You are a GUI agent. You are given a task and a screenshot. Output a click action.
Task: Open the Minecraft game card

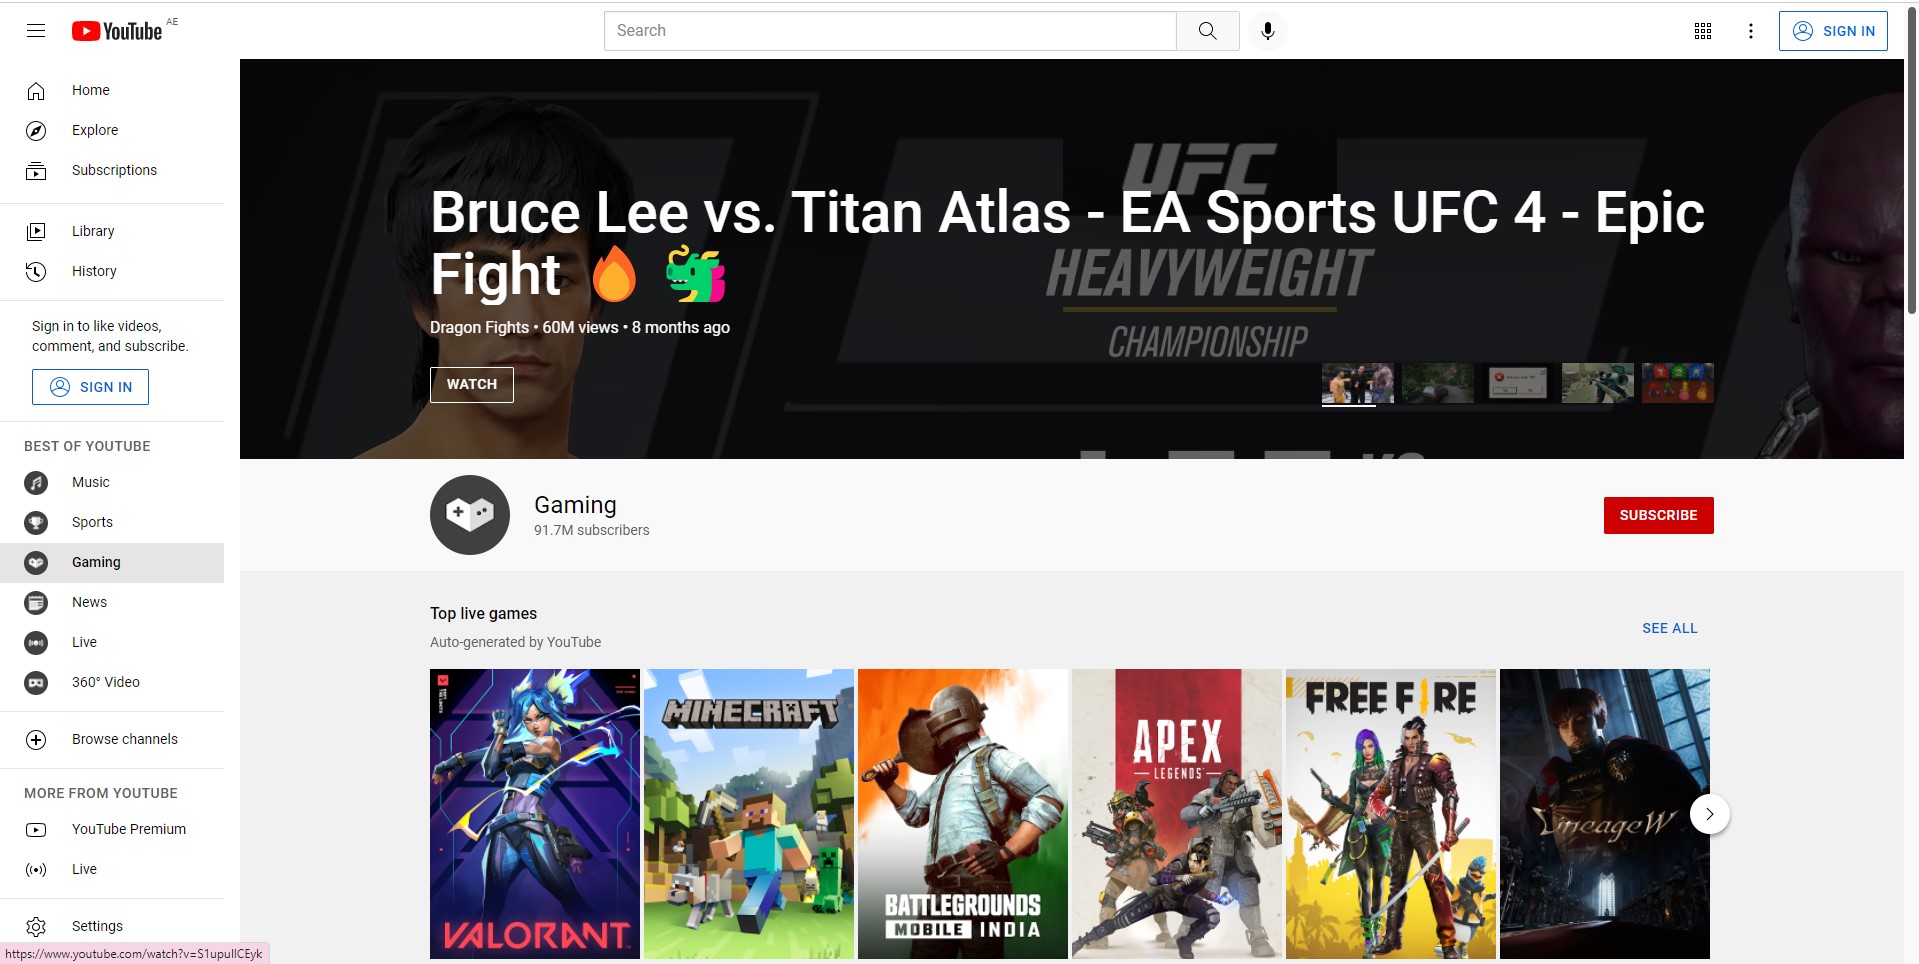[749, 814]
